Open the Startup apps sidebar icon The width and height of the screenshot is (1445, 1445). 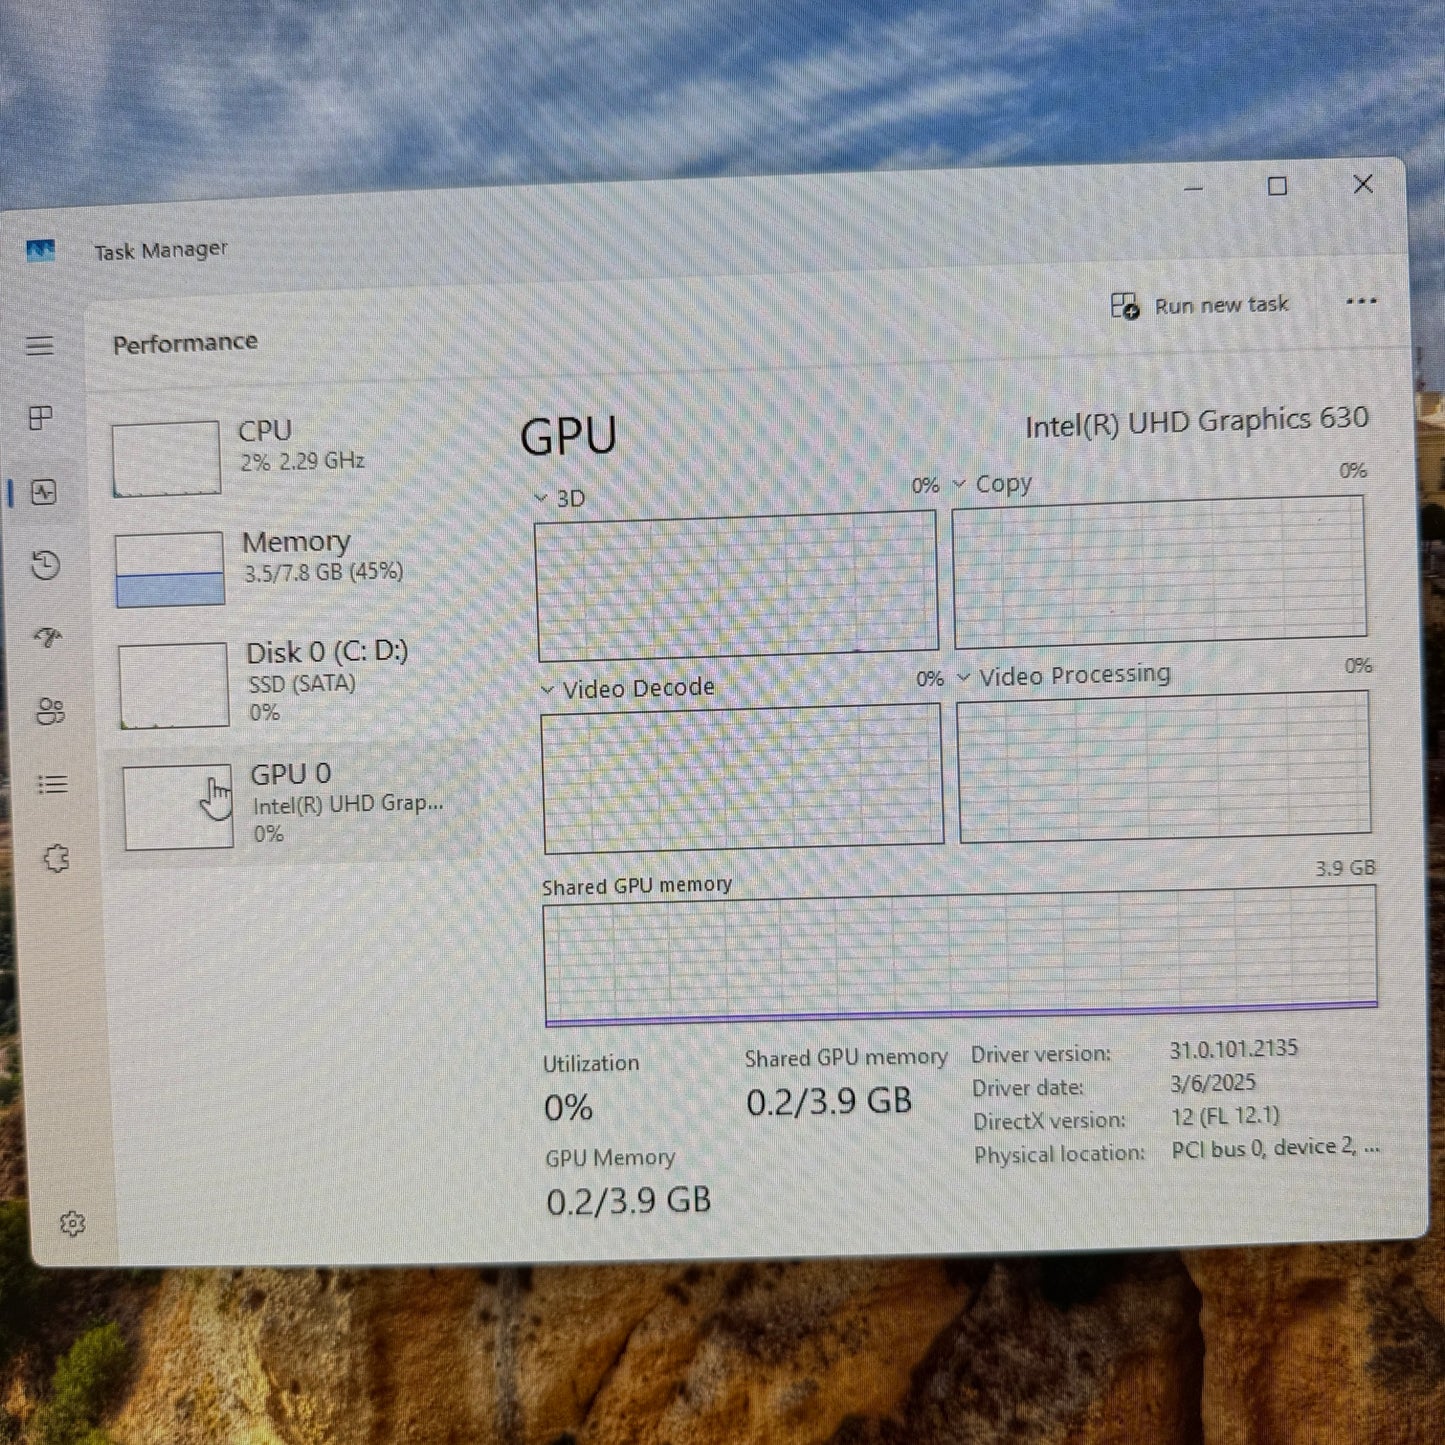point(48,637)
